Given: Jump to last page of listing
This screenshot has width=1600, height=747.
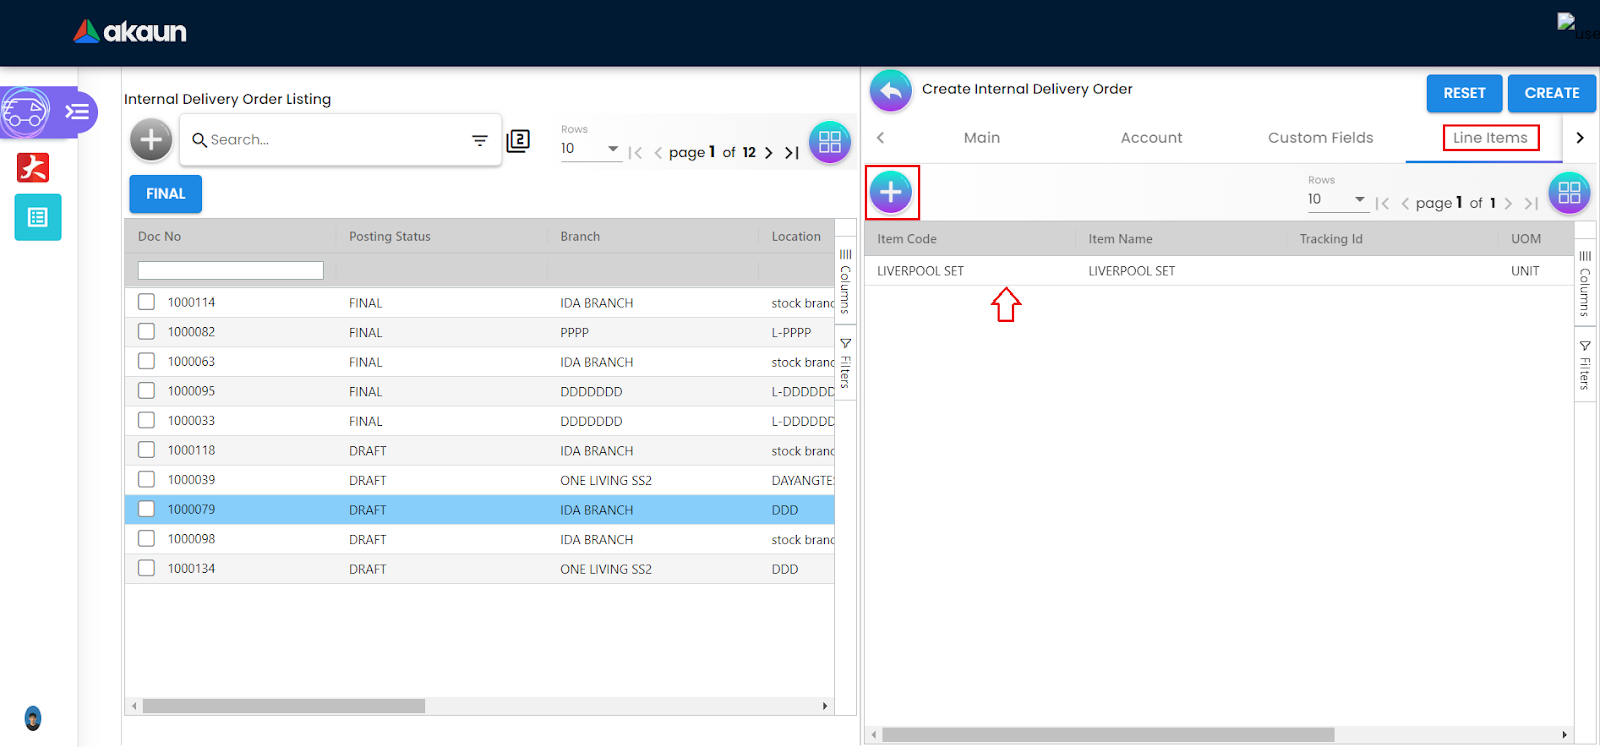Looking at the screenshot, I should 791,153.
